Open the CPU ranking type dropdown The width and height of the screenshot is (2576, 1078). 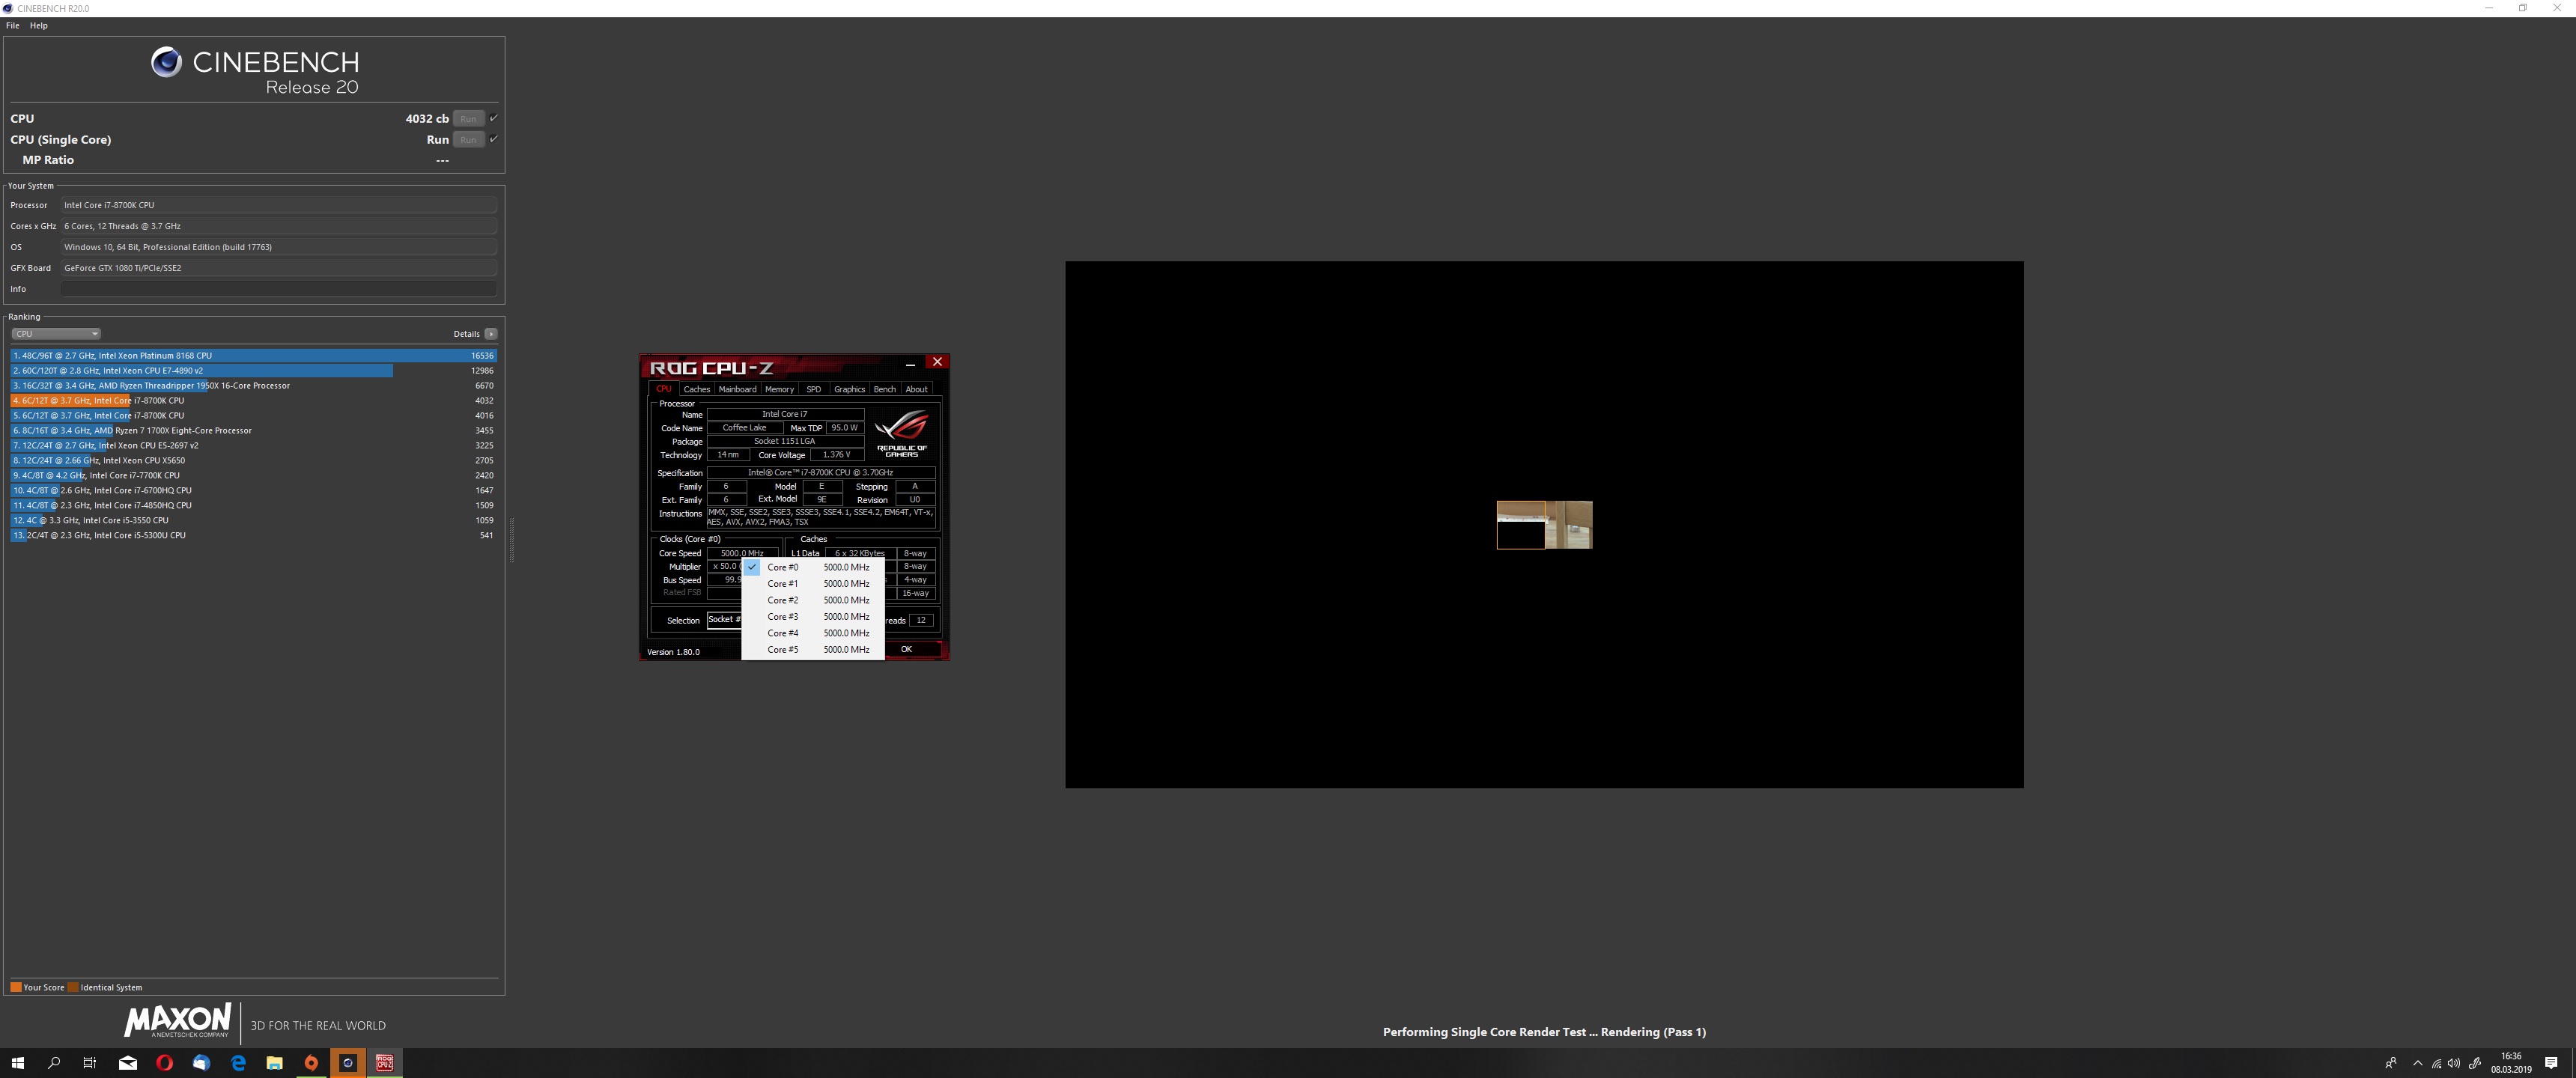56,334
